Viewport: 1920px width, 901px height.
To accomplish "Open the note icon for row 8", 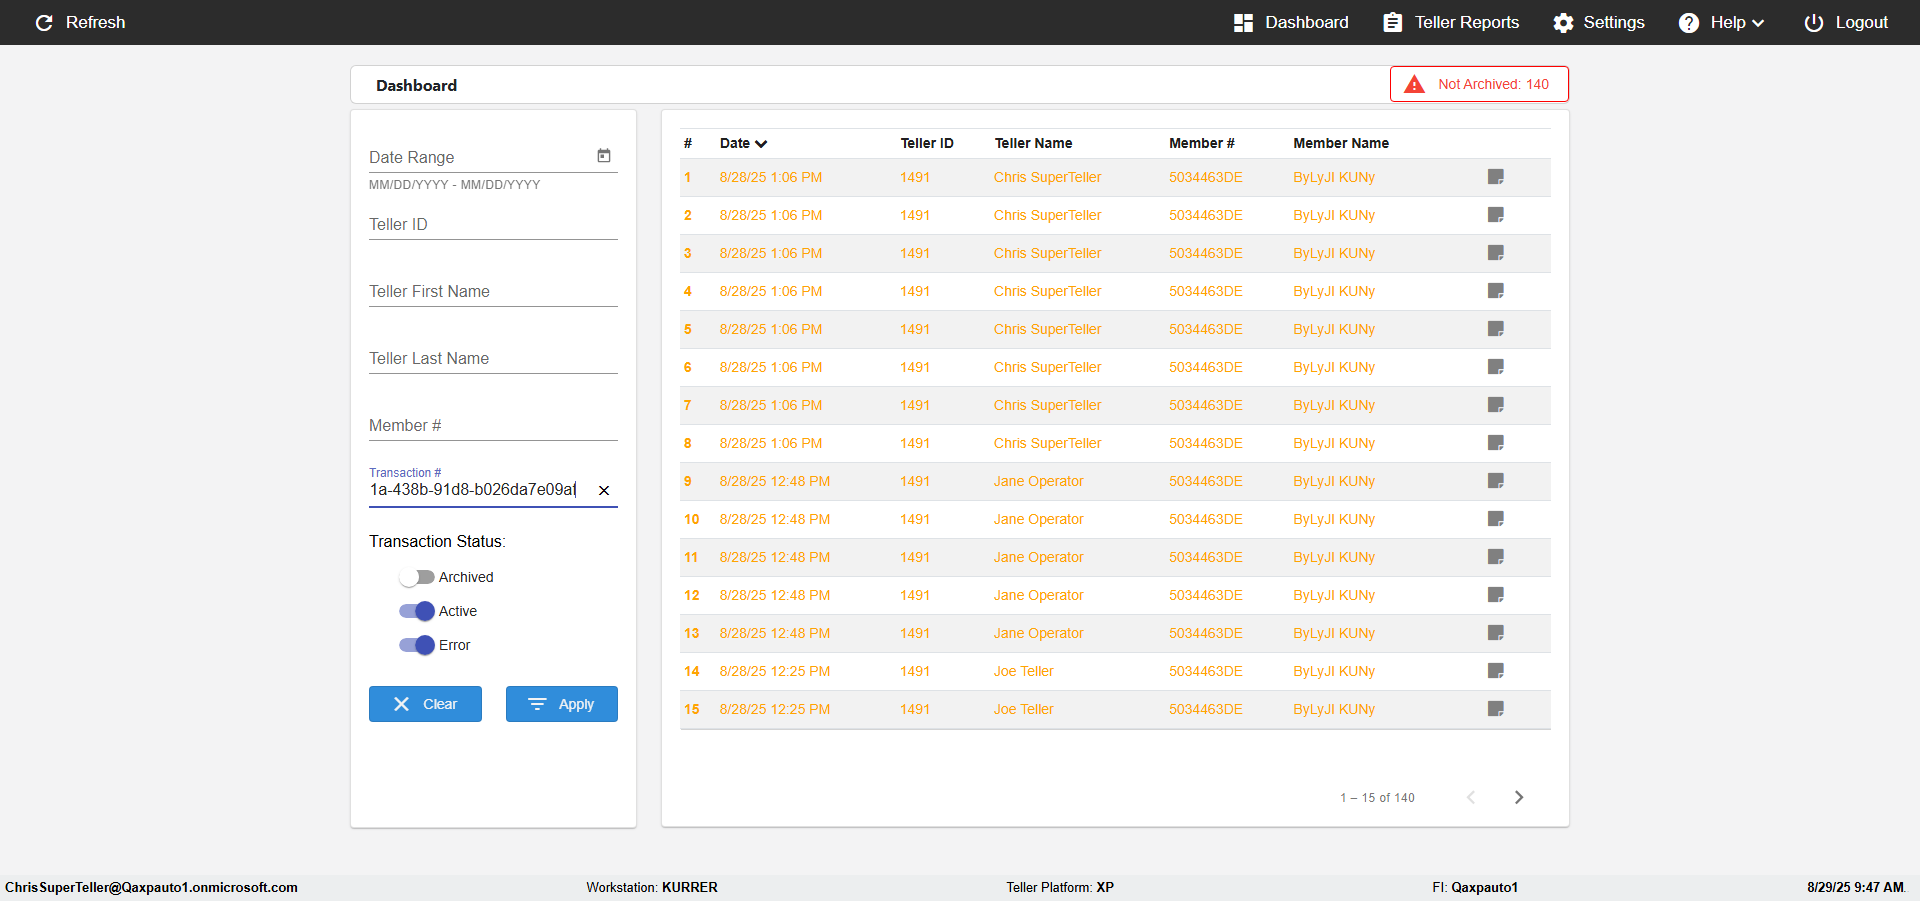I will tap(1496, 443).
